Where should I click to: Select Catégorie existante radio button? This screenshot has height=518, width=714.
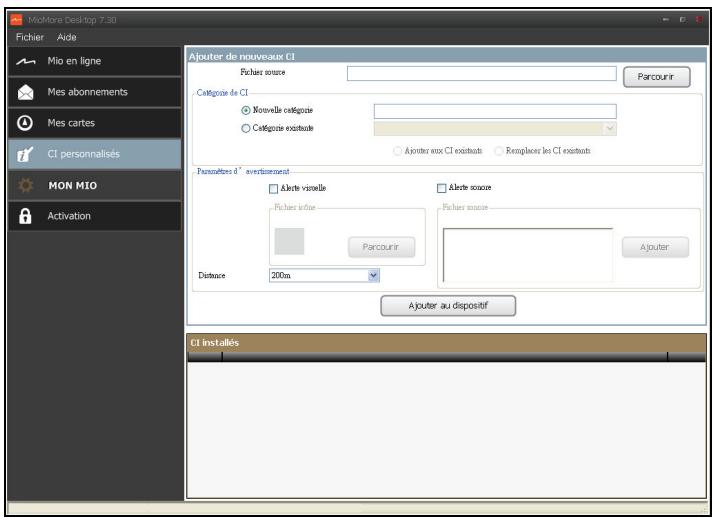(x=246, y=128)
